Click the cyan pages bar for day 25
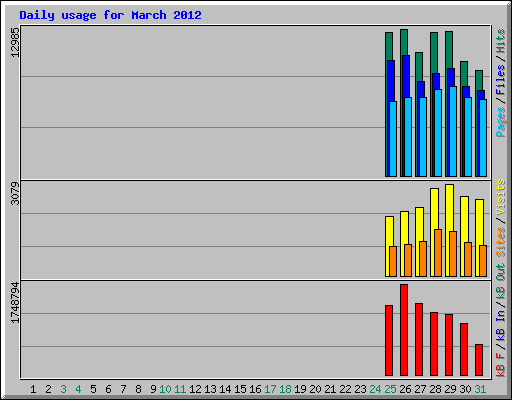The width and height of the screenshot is (512, 400). pos(393,139)
